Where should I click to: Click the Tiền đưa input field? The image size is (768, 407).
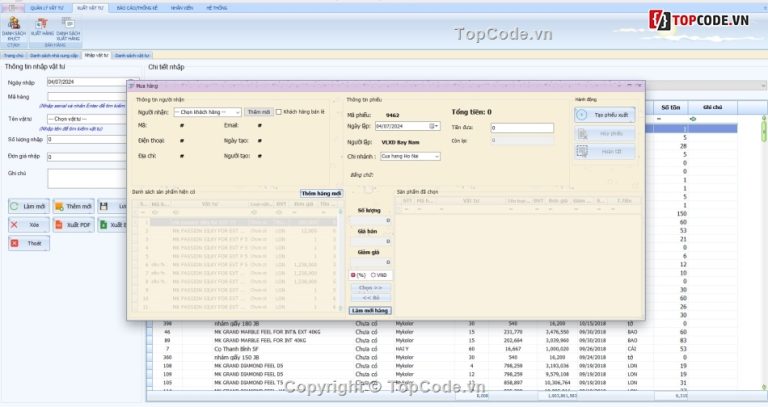click(522, 127)
